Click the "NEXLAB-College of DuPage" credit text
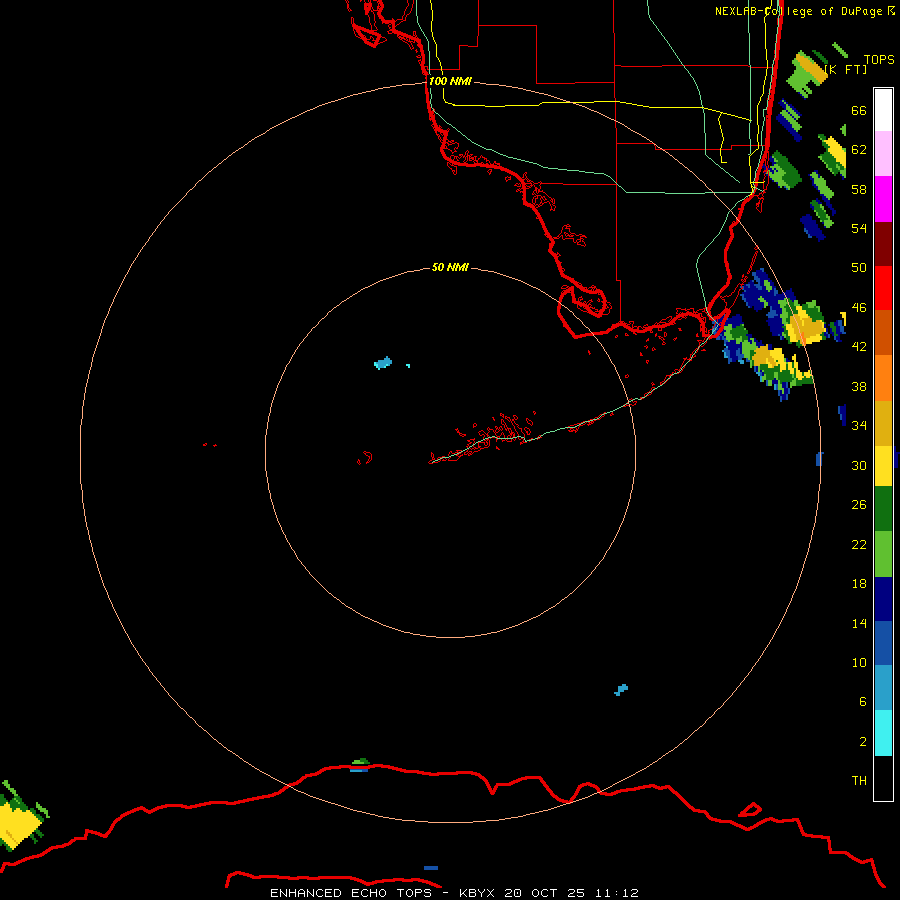The height and width of the screenshot is (900, 900). (x=798, y=11)
